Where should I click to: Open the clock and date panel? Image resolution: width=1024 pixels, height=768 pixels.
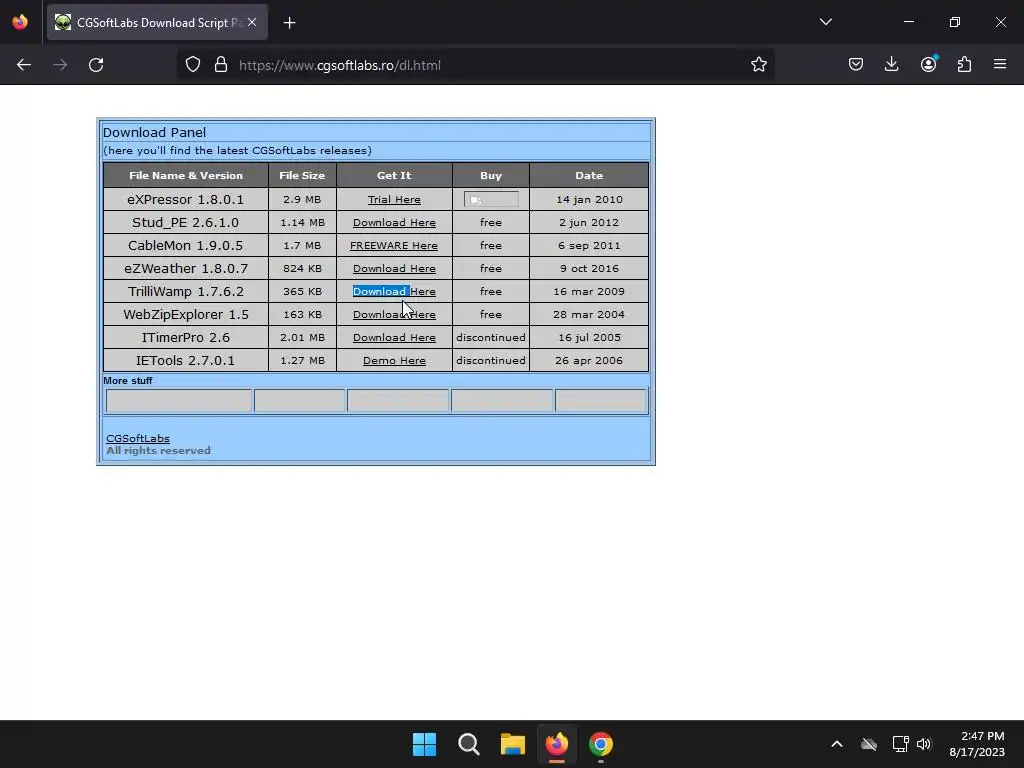pos(977,744)
